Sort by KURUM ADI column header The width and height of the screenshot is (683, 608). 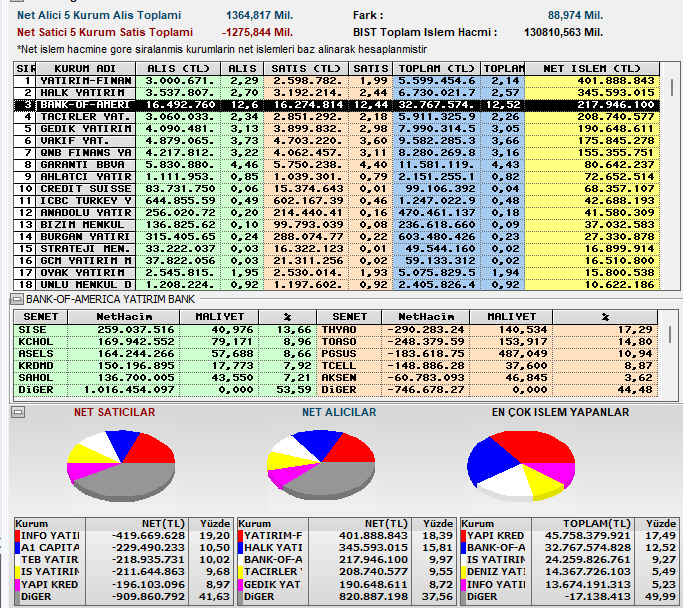[x=85, y=69]
